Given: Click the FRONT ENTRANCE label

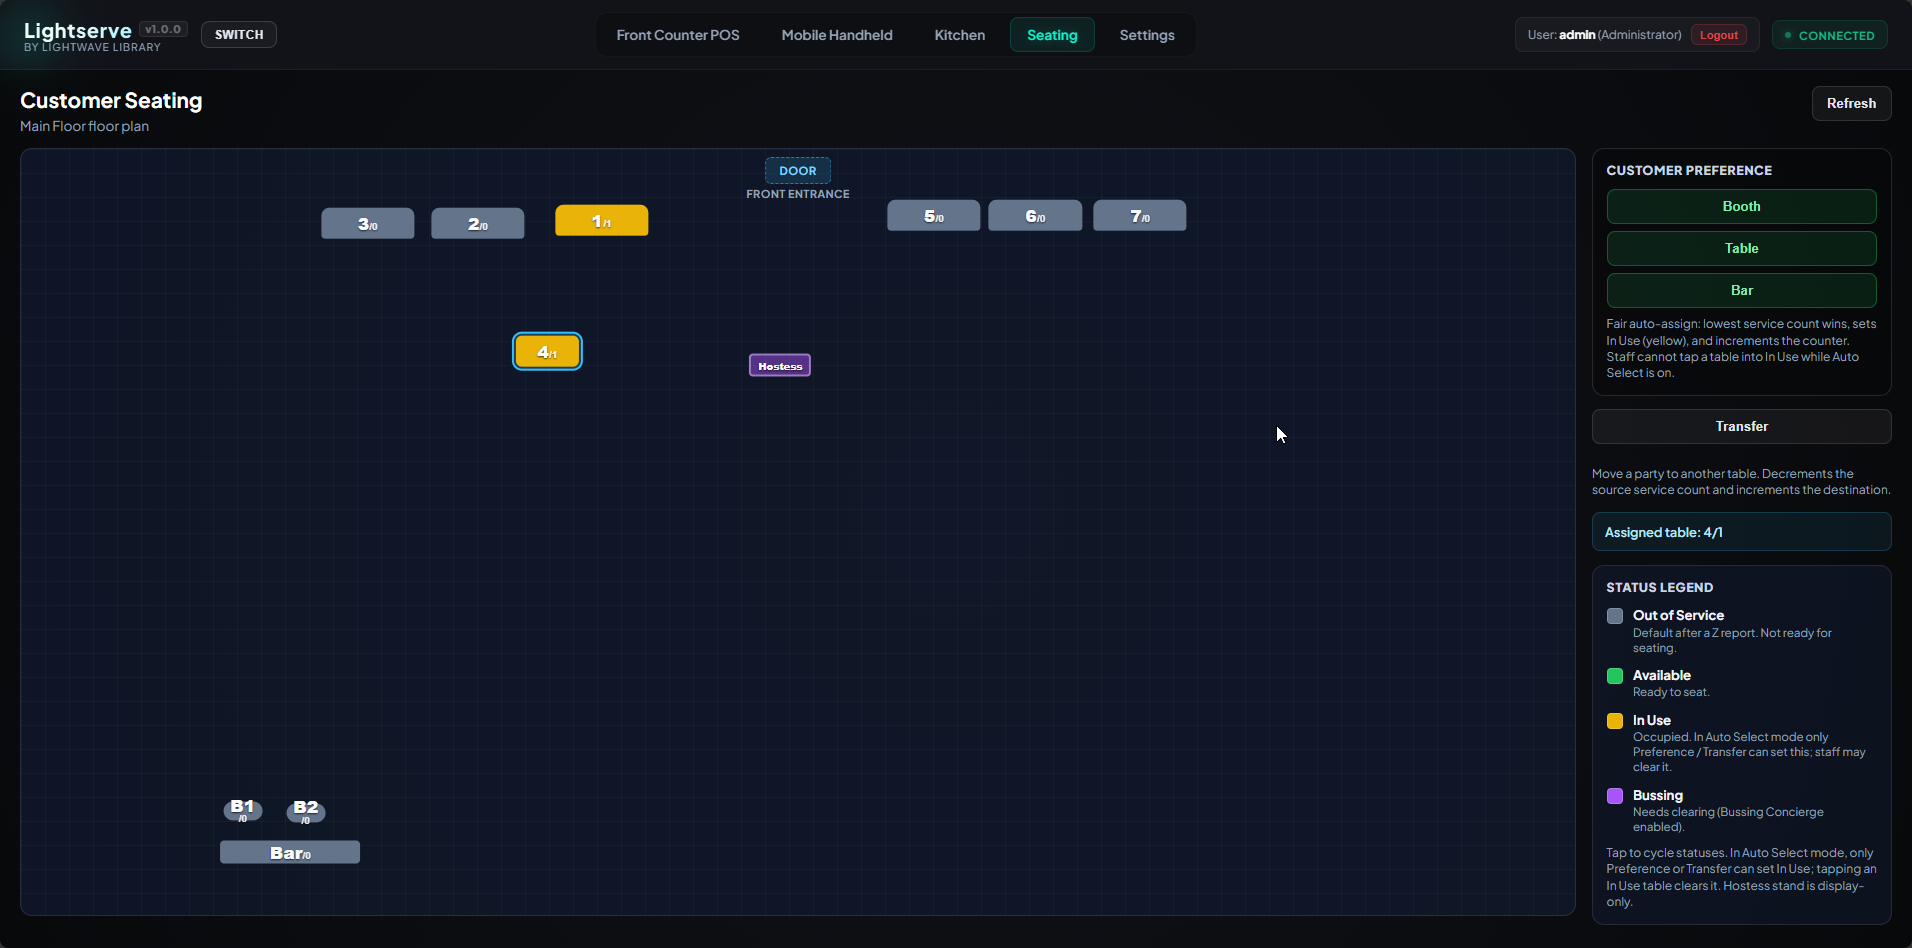Looking at the screenshot, I should (798, 194).
